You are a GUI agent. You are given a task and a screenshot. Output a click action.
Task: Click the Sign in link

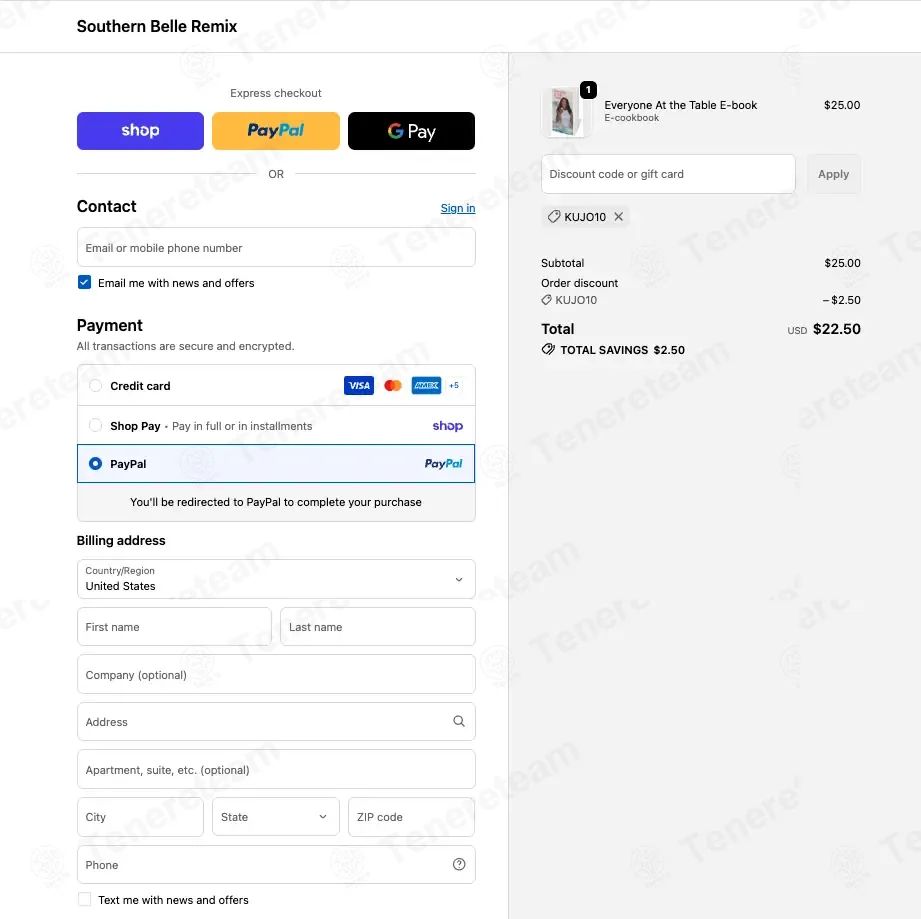[458, 208]
